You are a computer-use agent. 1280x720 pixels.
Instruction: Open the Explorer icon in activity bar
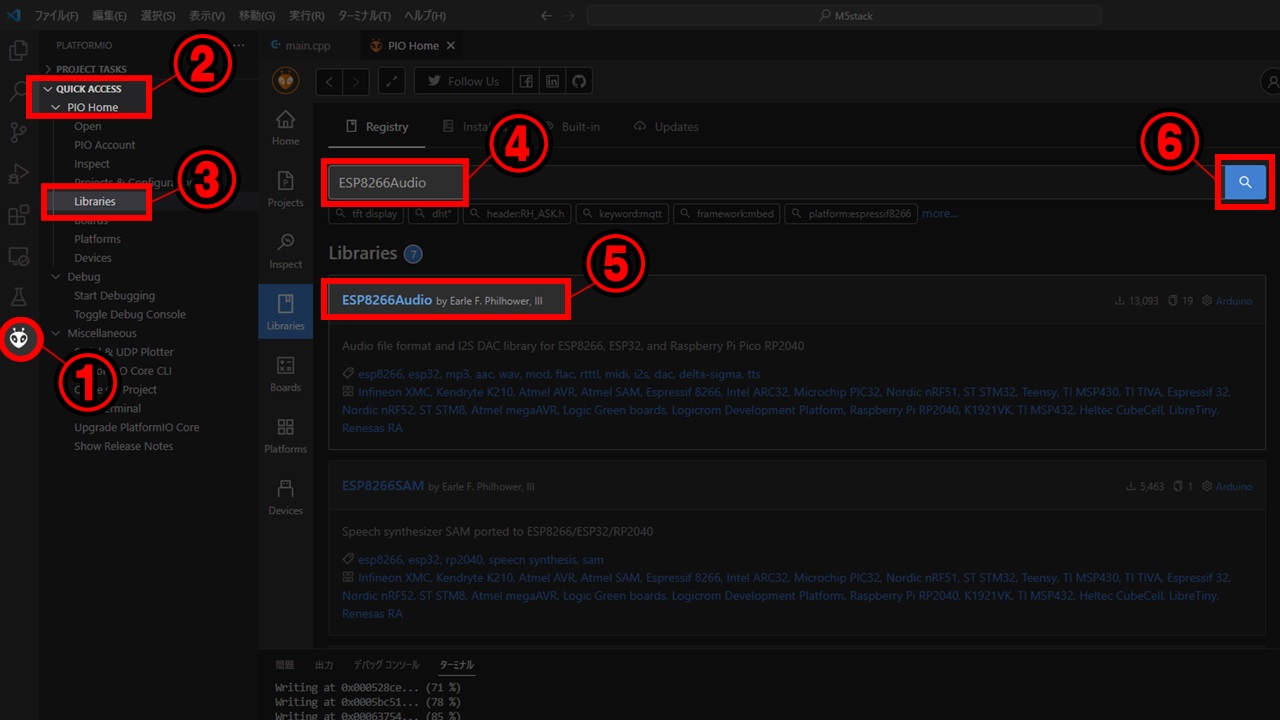click(x=18, y=51)
